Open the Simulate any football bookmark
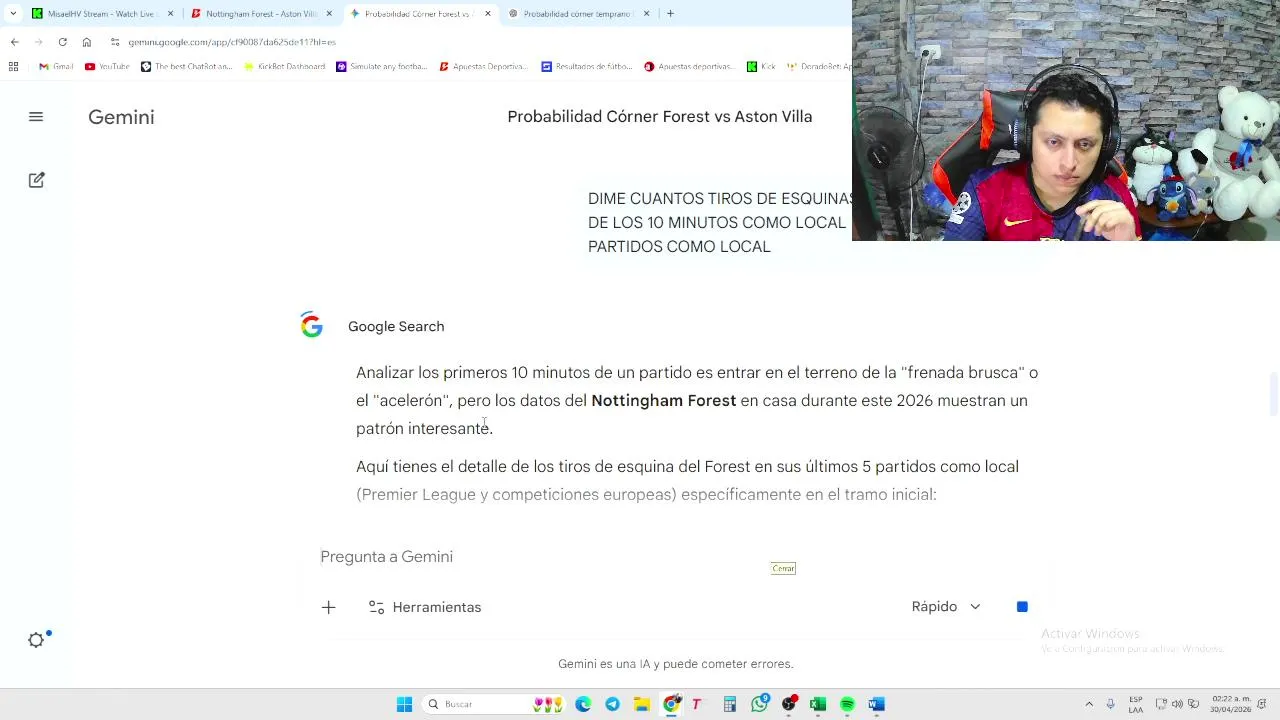Viewport: 1280px width, 720px height. [381, 66]
